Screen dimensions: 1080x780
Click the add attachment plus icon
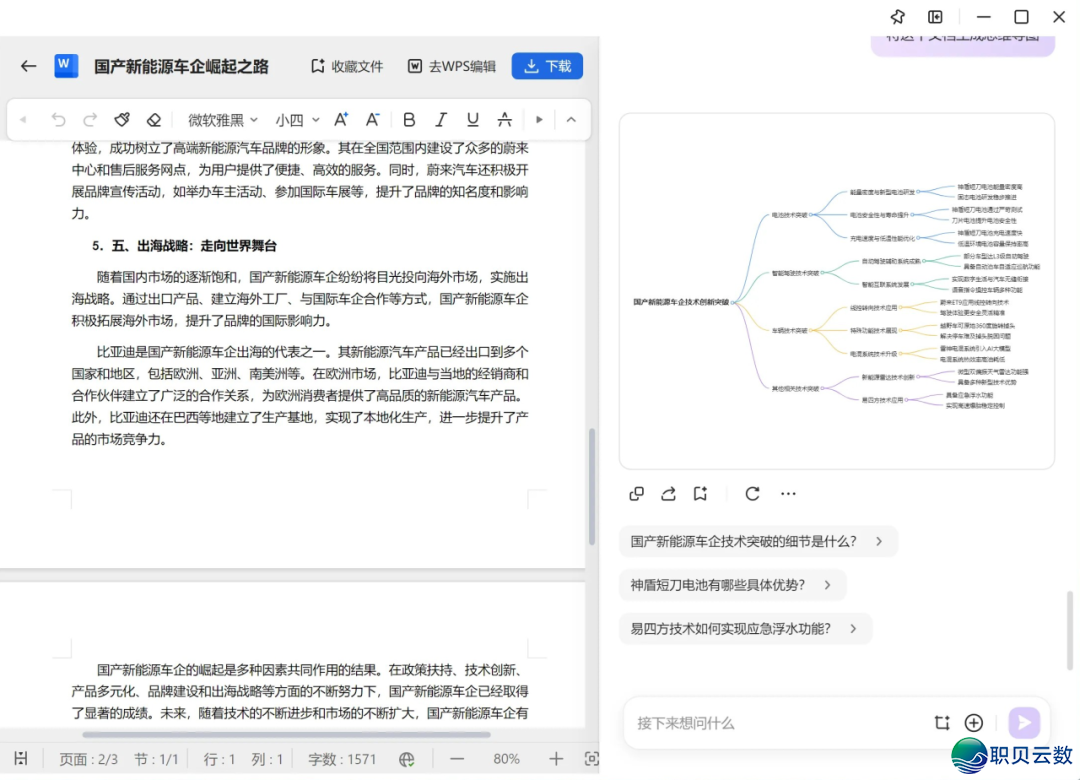pyautogui.click(x=973, y=723)
